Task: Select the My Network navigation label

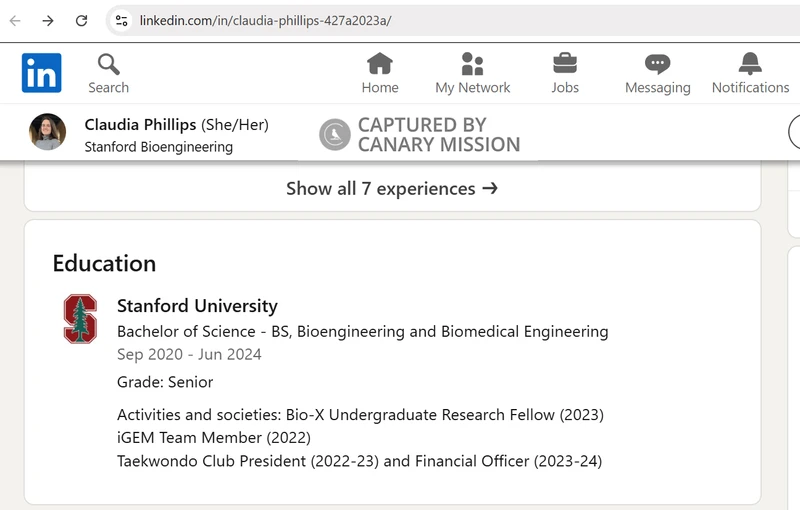Action: click(472, 88)
